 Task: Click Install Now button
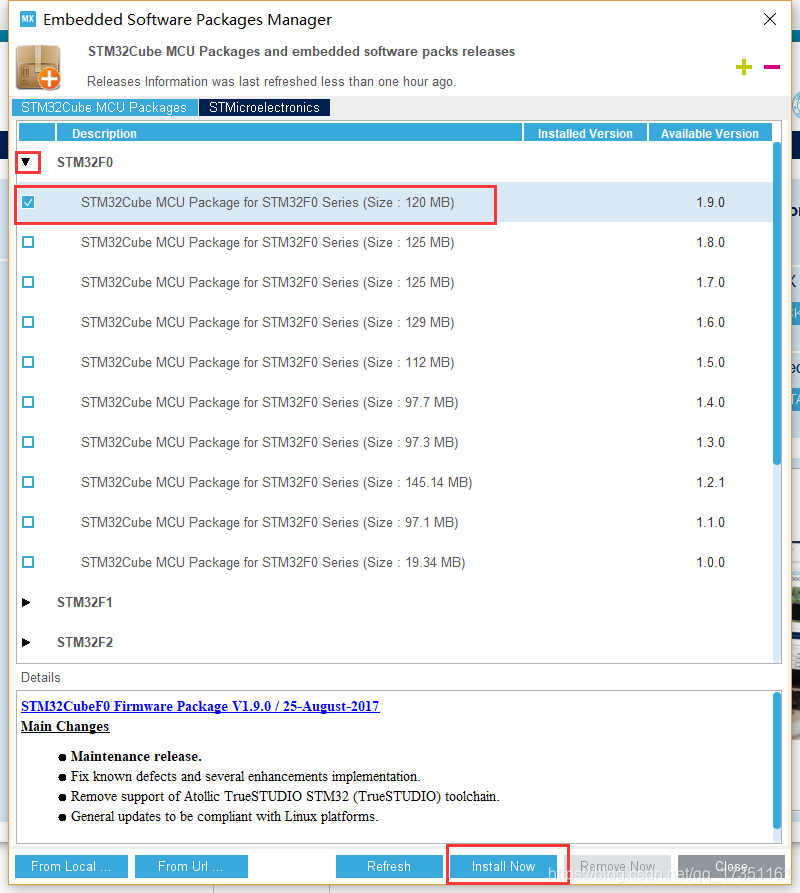[x=503, y=866]
